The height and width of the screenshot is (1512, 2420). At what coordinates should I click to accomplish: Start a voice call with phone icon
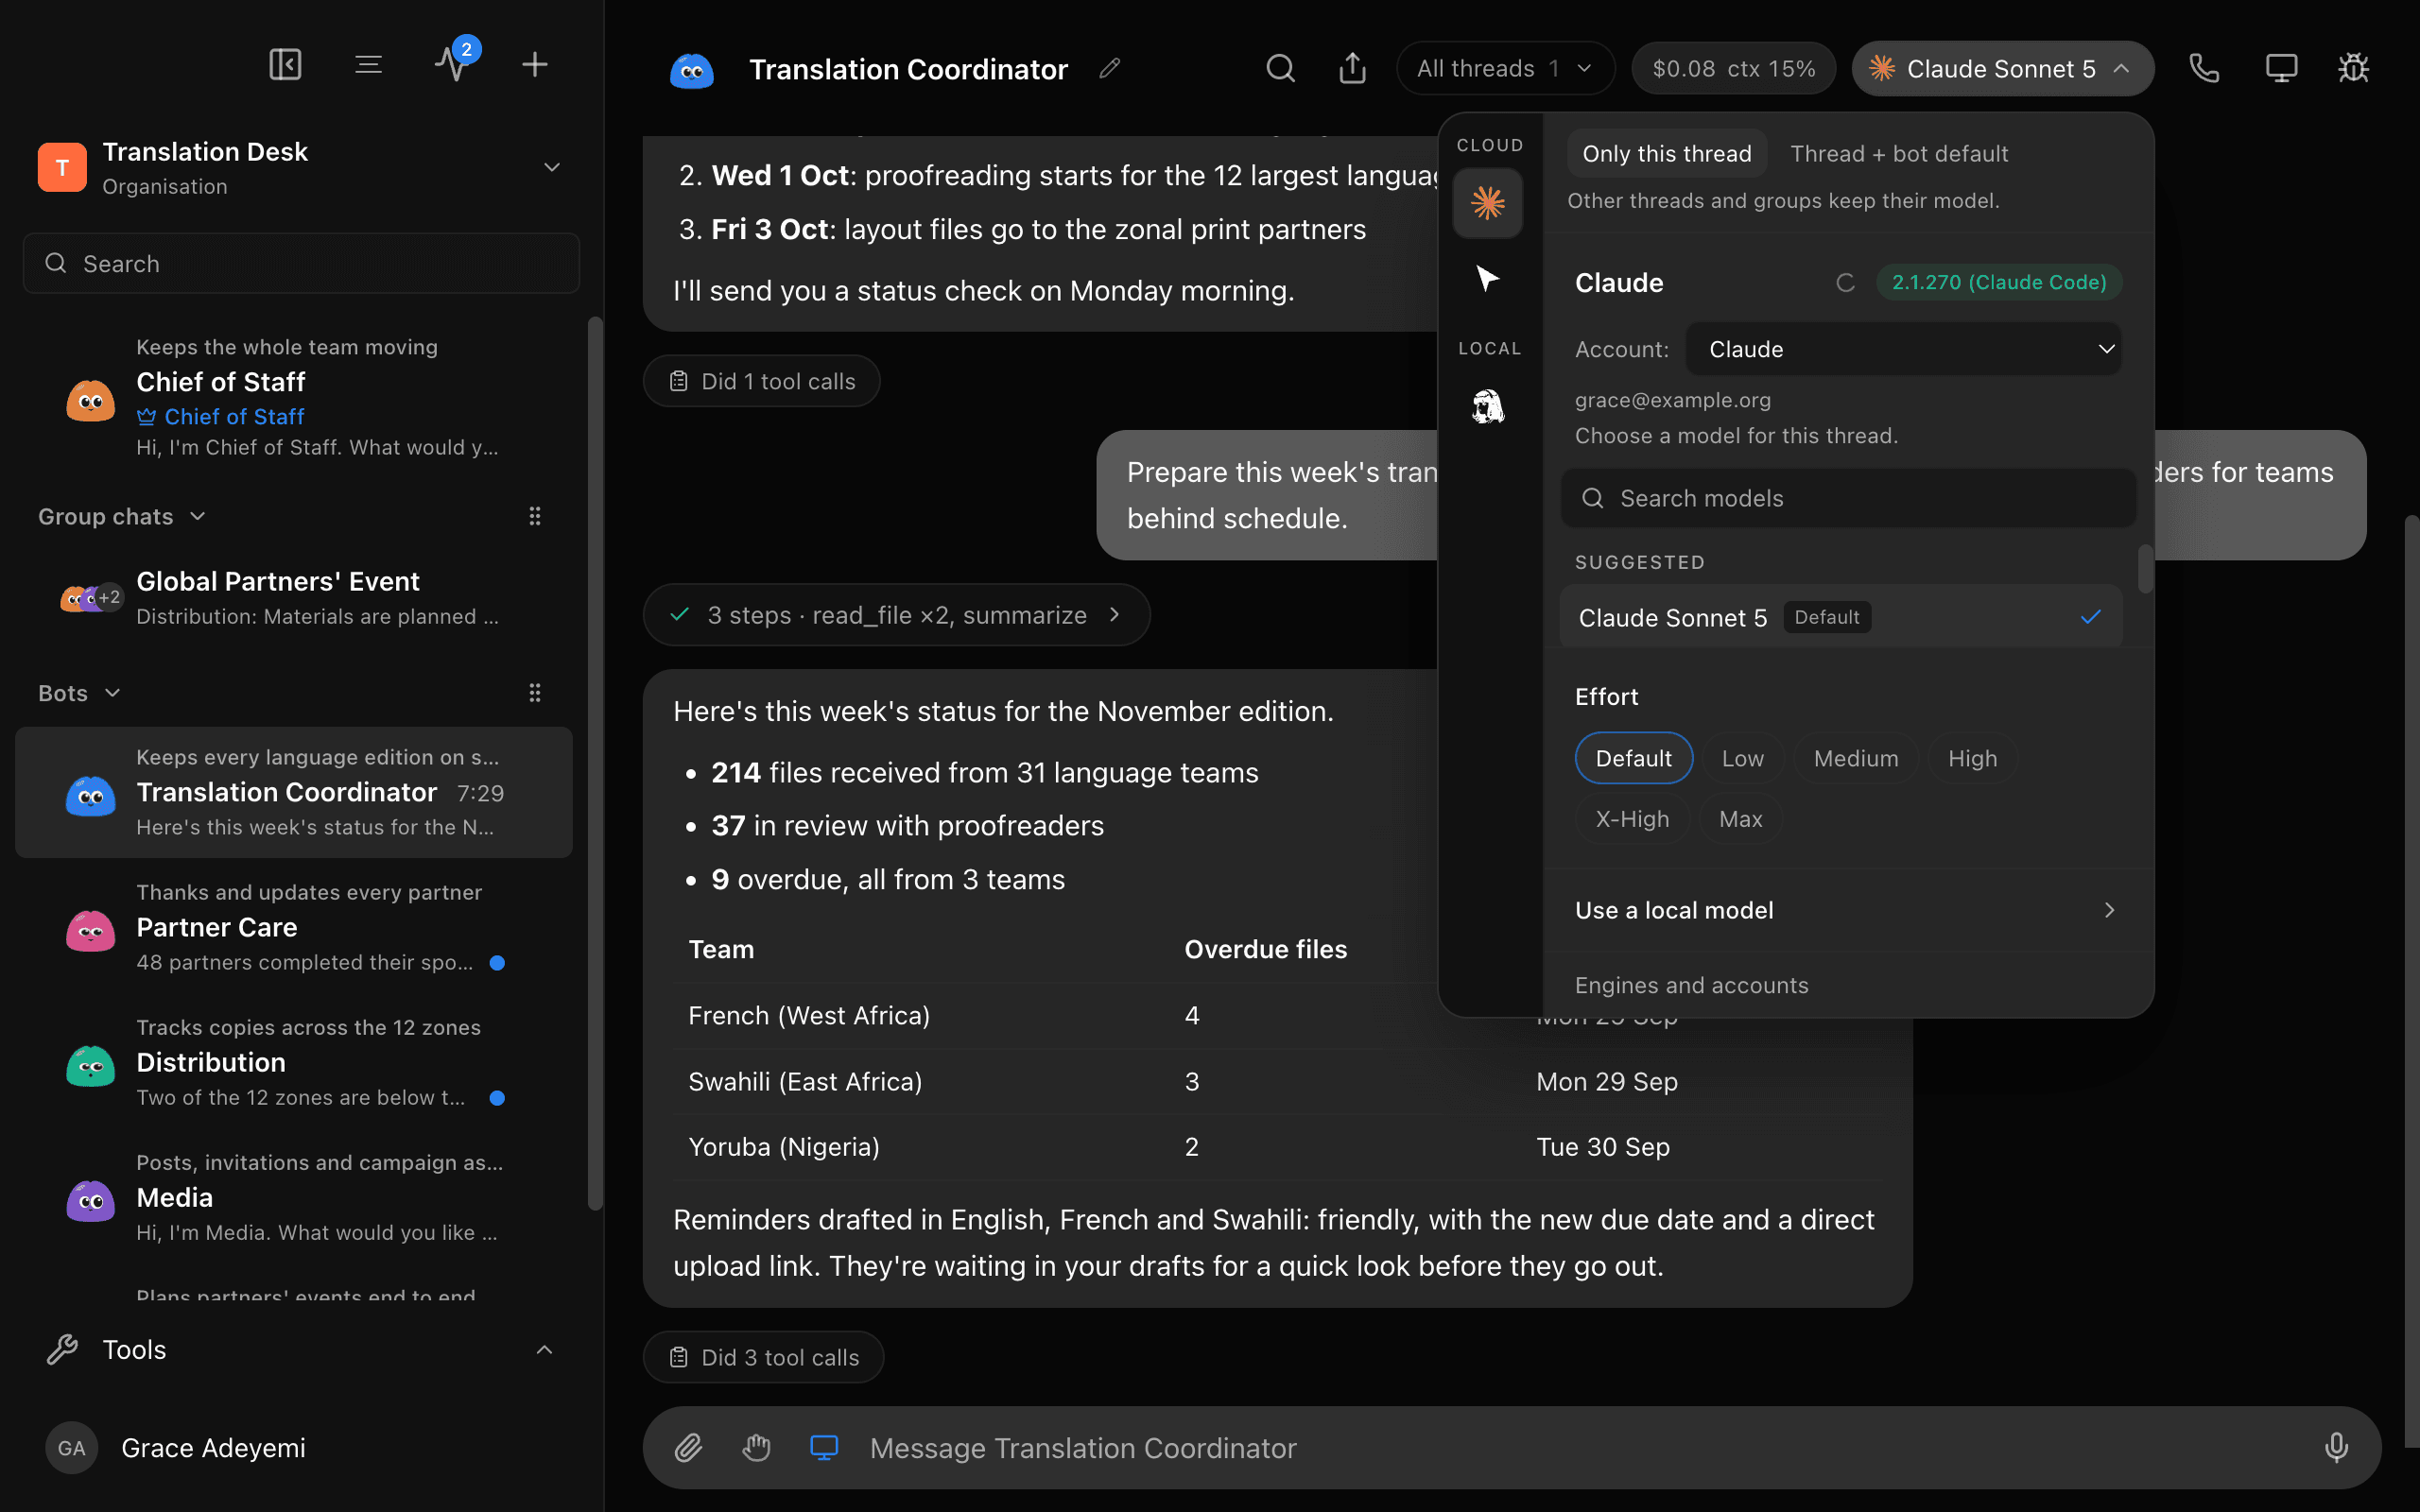(2204, 68)
